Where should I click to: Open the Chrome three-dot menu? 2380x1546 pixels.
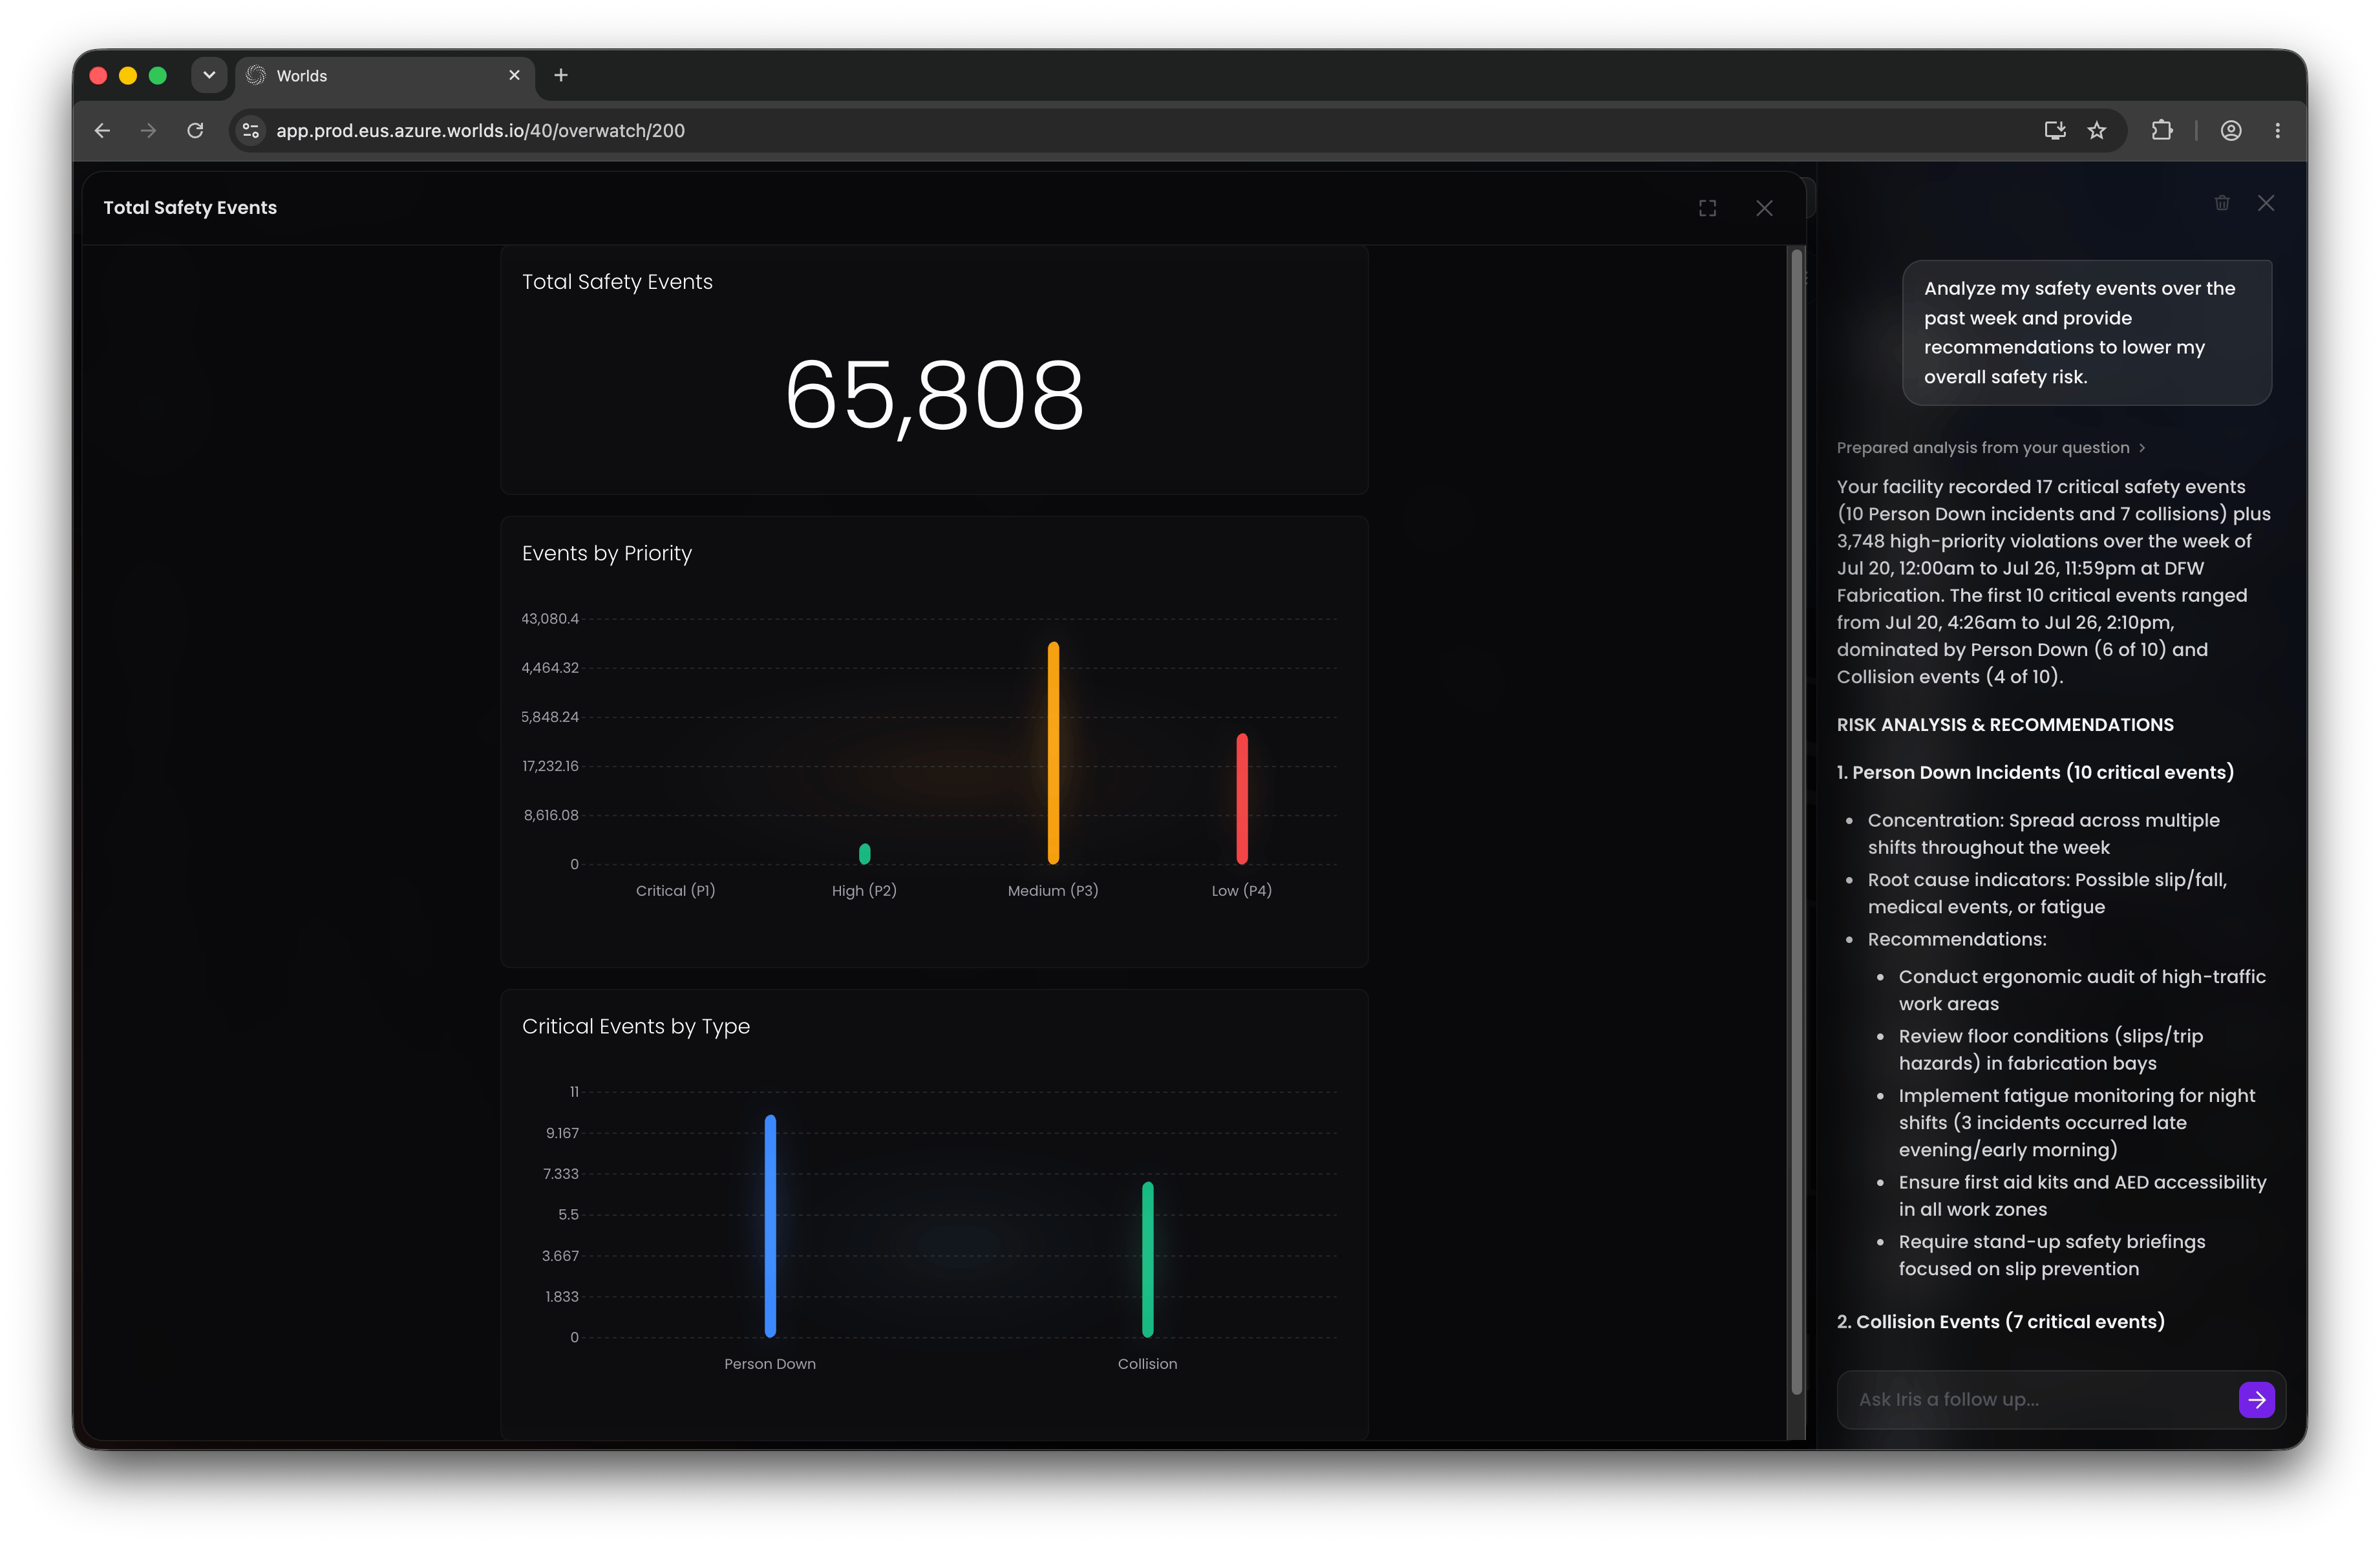2278,130
